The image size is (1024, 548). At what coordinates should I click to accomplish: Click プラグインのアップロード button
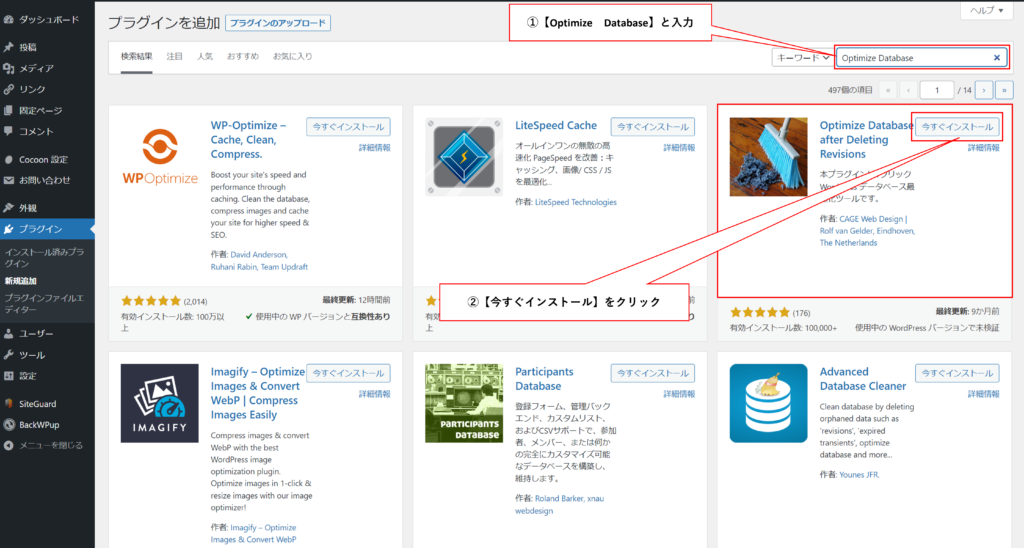coord(278,23)
